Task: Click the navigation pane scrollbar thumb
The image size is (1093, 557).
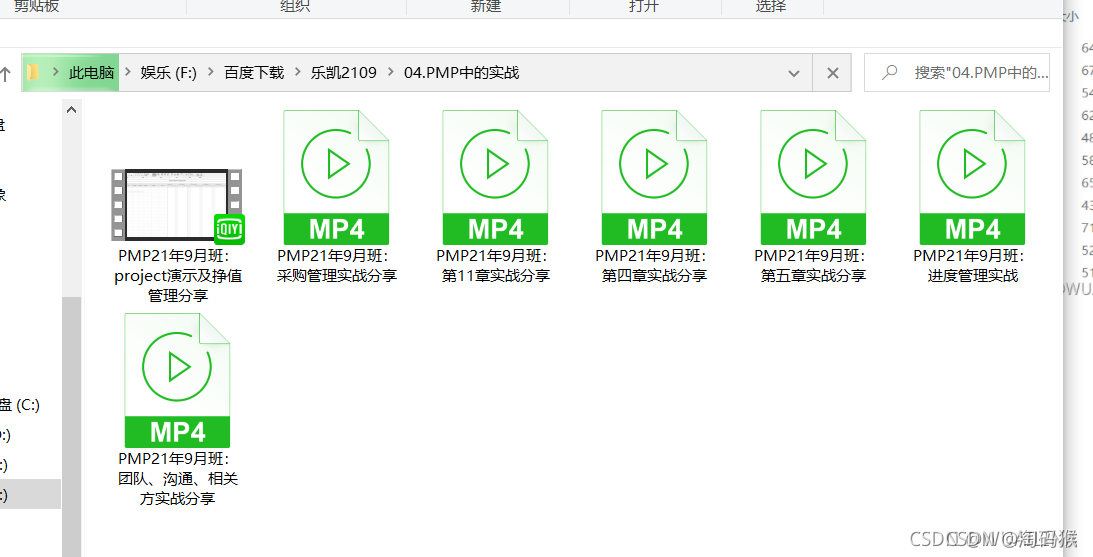Action: pyautogui.click(x=71, y=427)
